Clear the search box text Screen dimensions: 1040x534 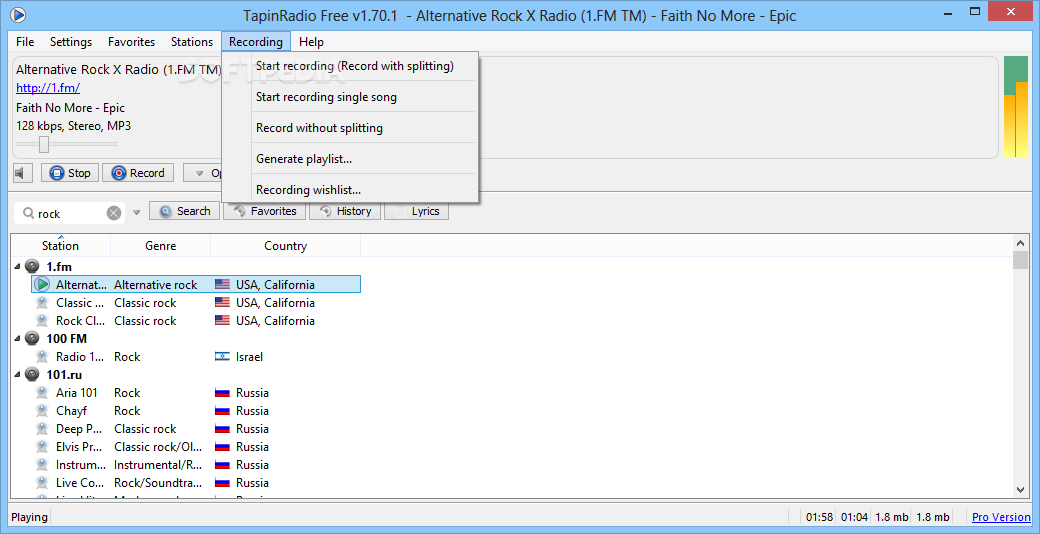[114, 213]
